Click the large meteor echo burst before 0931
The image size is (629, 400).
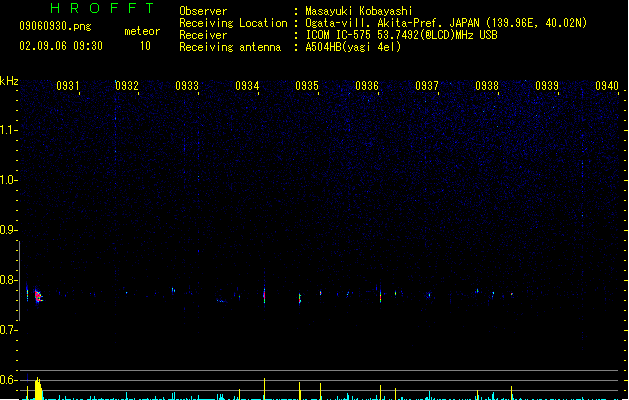tap(38, 296)
